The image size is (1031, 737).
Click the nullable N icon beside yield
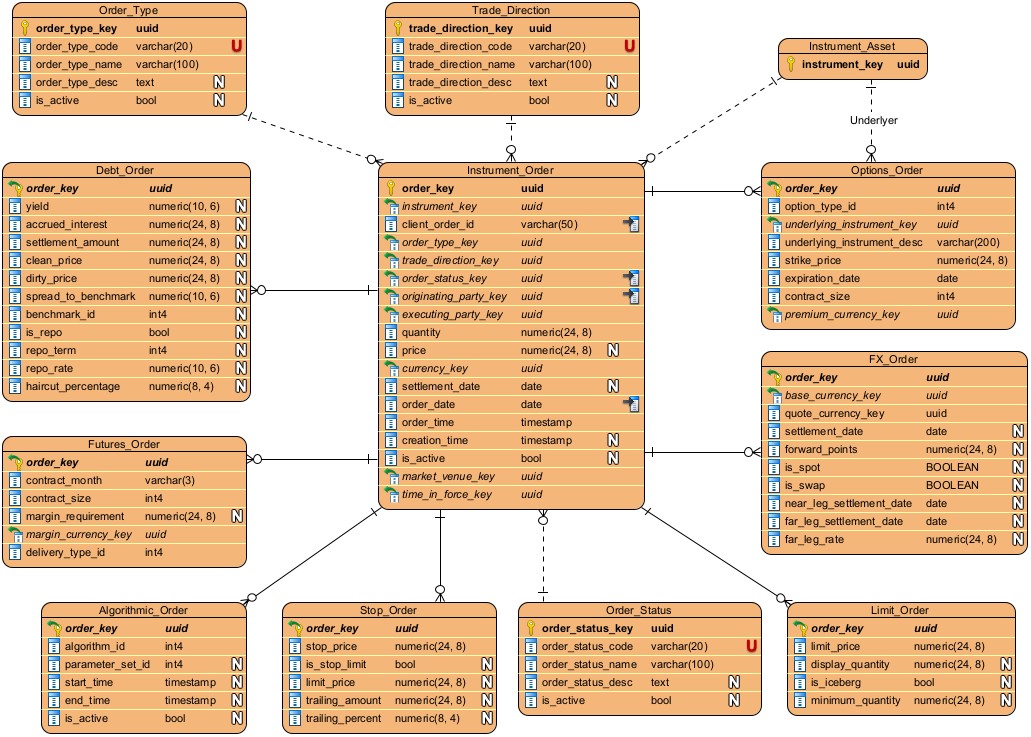click(x=240, y=206)
